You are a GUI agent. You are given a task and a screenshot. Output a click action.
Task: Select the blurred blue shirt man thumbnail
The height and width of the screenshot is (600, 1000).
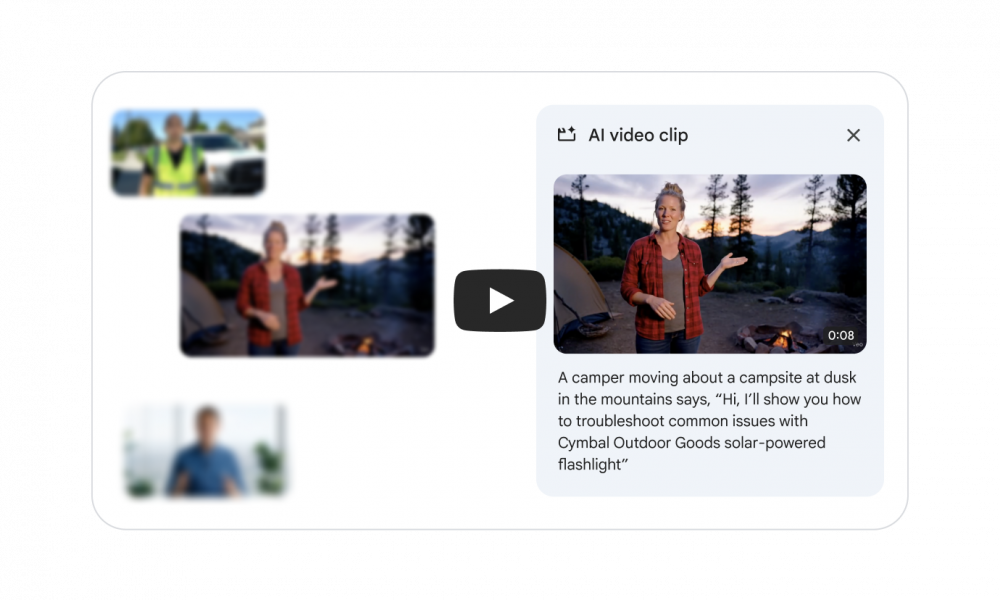[205, 450]
